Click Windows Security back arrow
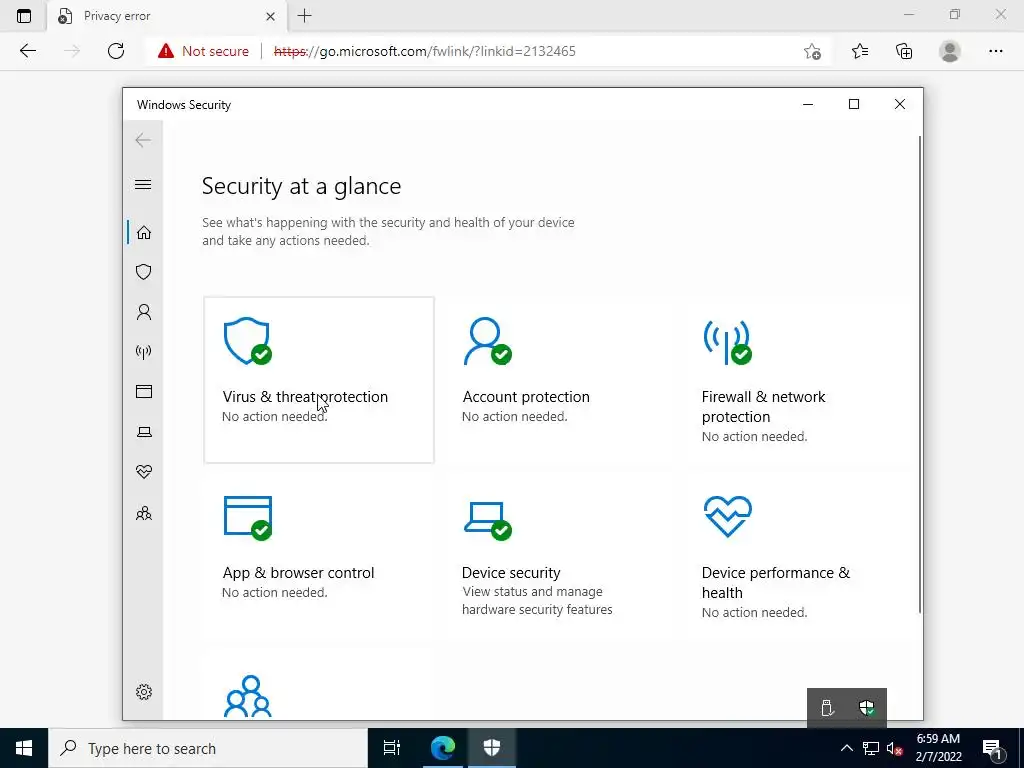 coord(143,140)
